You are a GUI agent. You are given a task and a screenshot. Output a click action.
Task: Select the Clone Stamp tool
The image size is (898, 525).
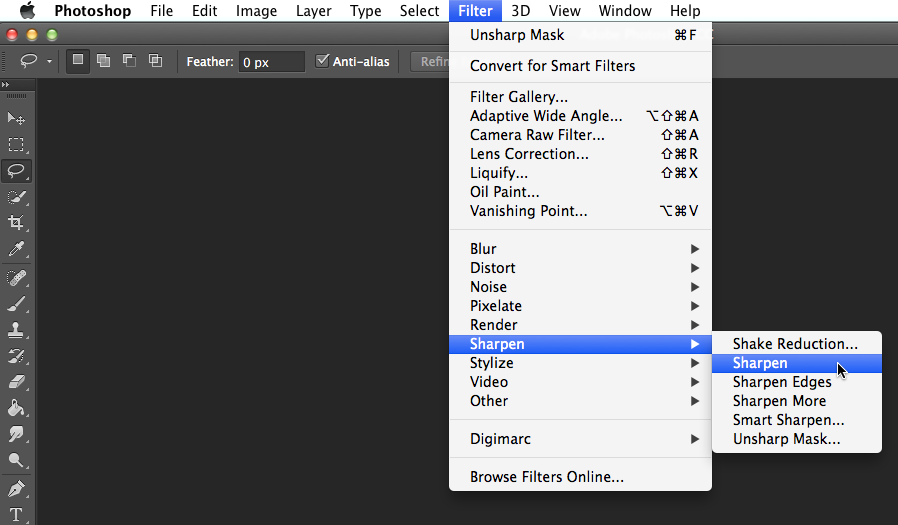(16, 330)
